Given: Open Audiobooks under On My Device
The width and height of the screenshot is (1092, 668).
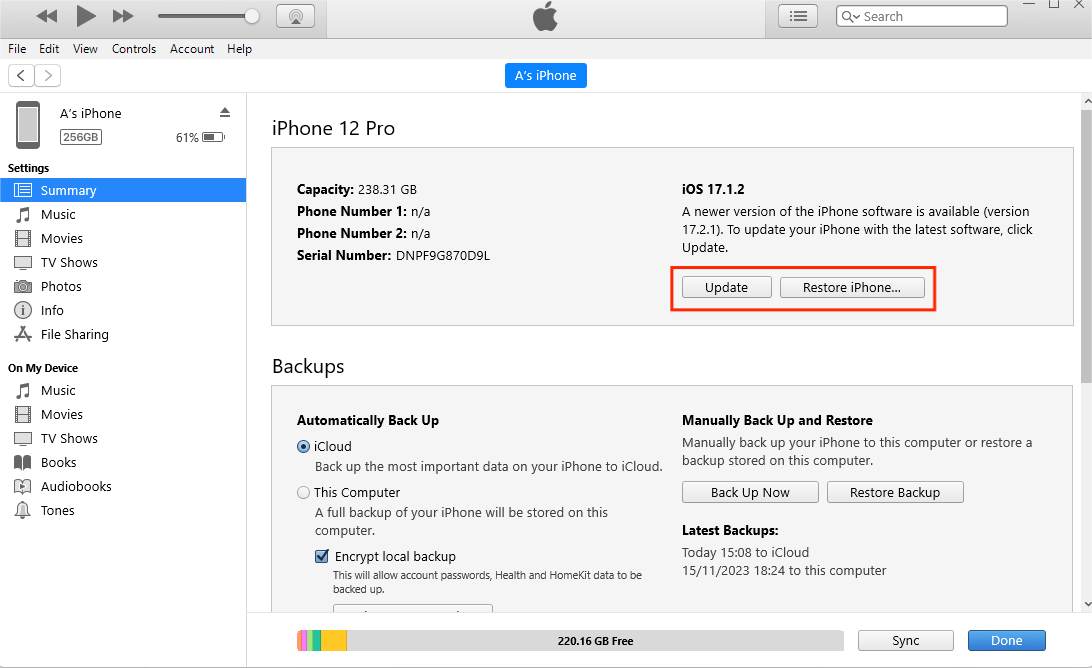Looking at the screenshot, I should point(123,486).
